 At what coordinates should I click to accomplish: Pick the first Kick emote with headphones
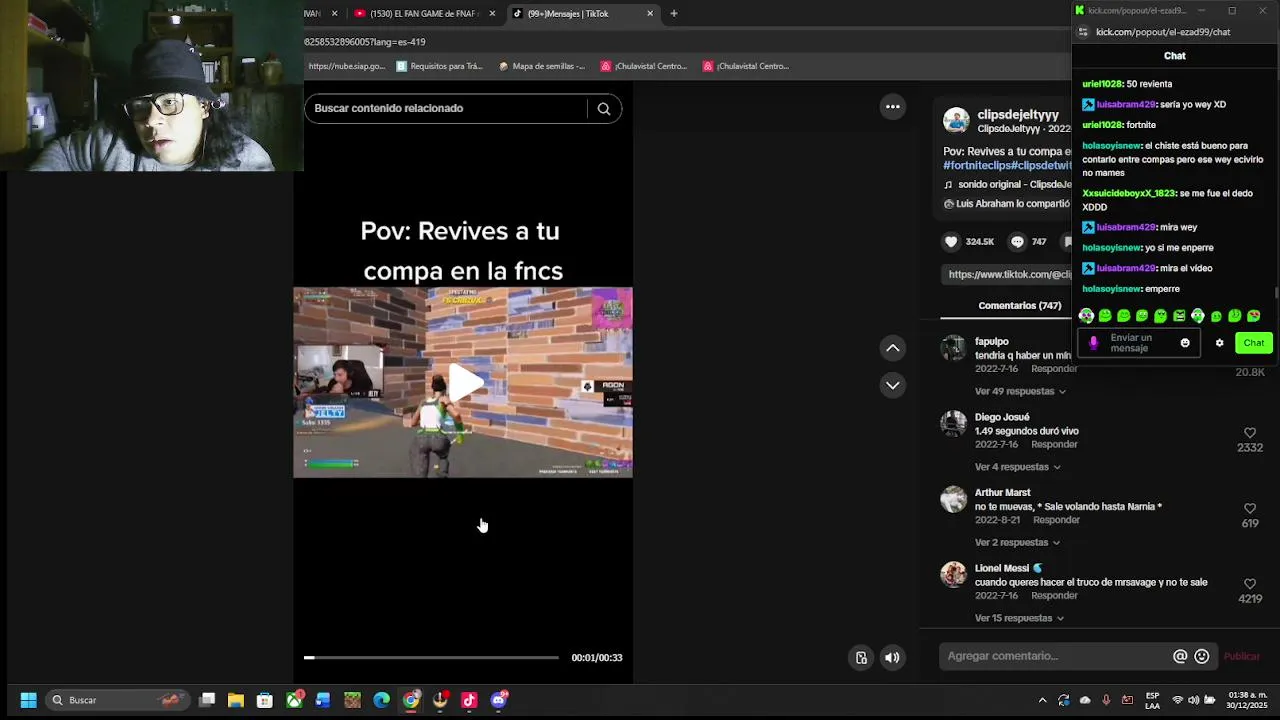[x=1086, y=316]
